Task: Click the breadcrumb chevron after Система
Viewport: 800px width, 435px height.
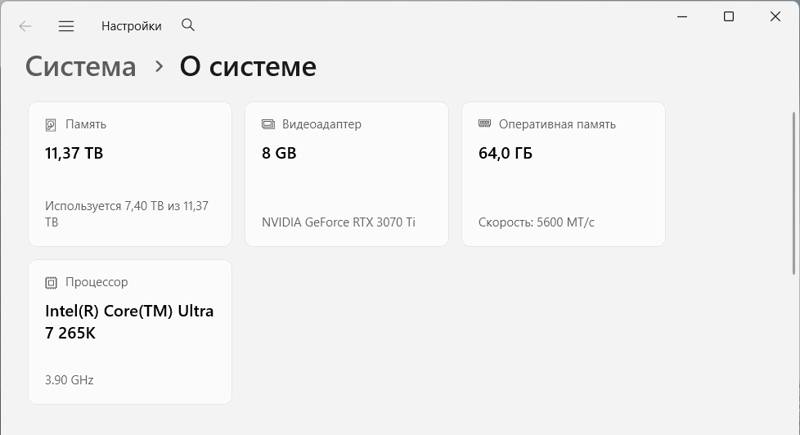Action: click(158, 67)
